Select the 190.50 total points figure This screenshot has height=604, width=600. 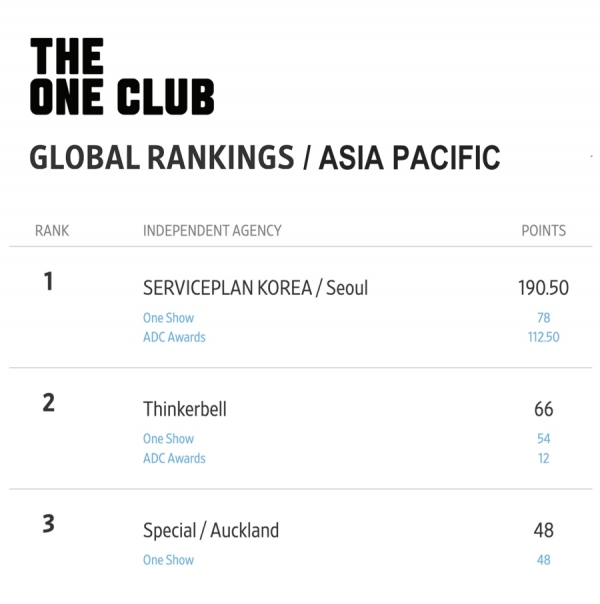543,288
